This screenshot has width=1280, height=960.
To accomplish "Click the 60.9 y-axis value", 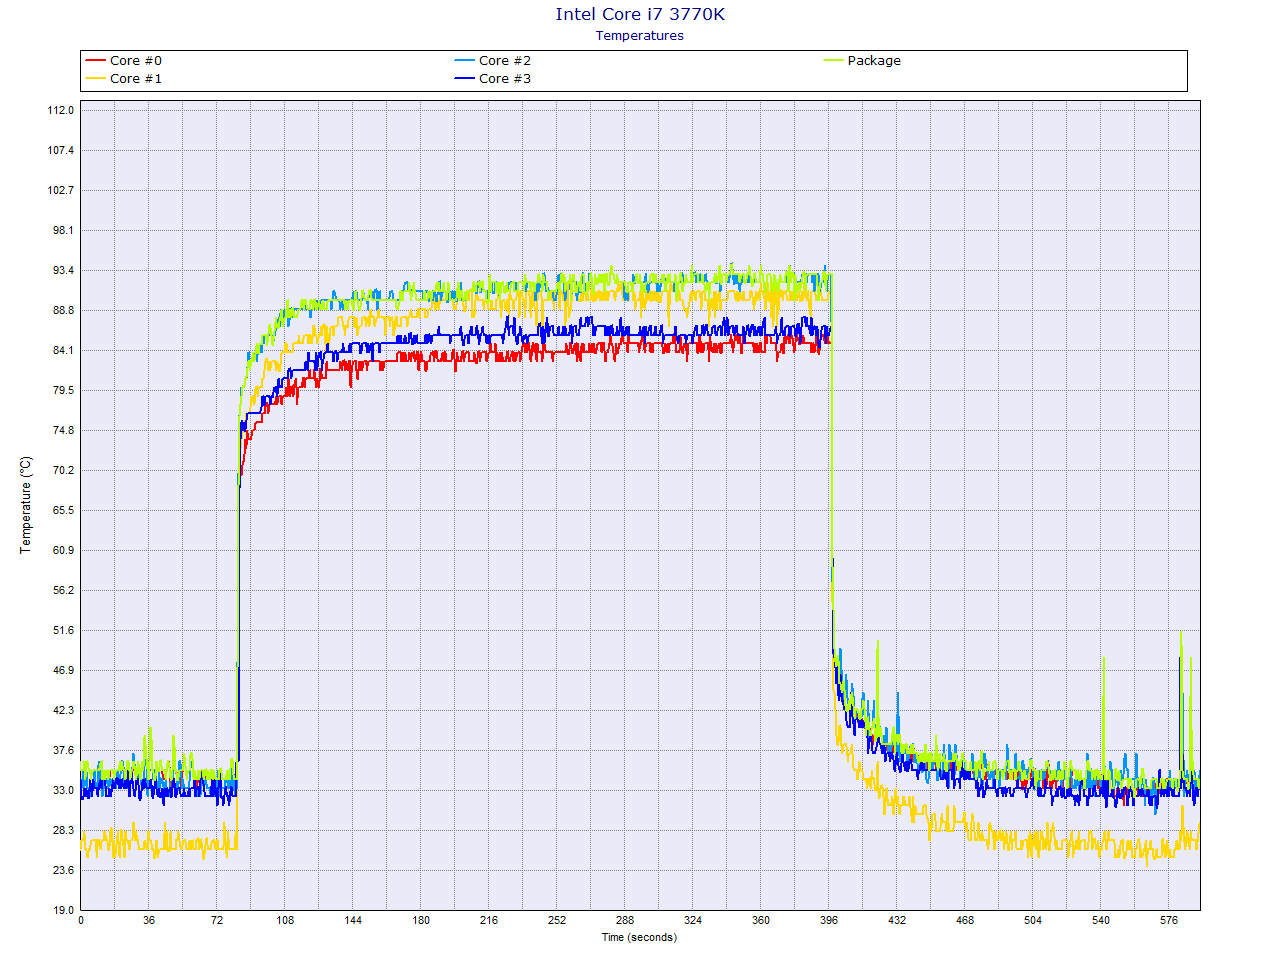I will [64, 550].
